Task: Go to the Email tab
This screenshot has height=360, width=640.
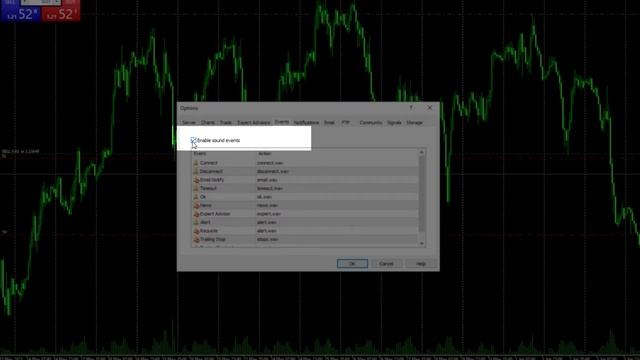Action: (x=329, y=122)
